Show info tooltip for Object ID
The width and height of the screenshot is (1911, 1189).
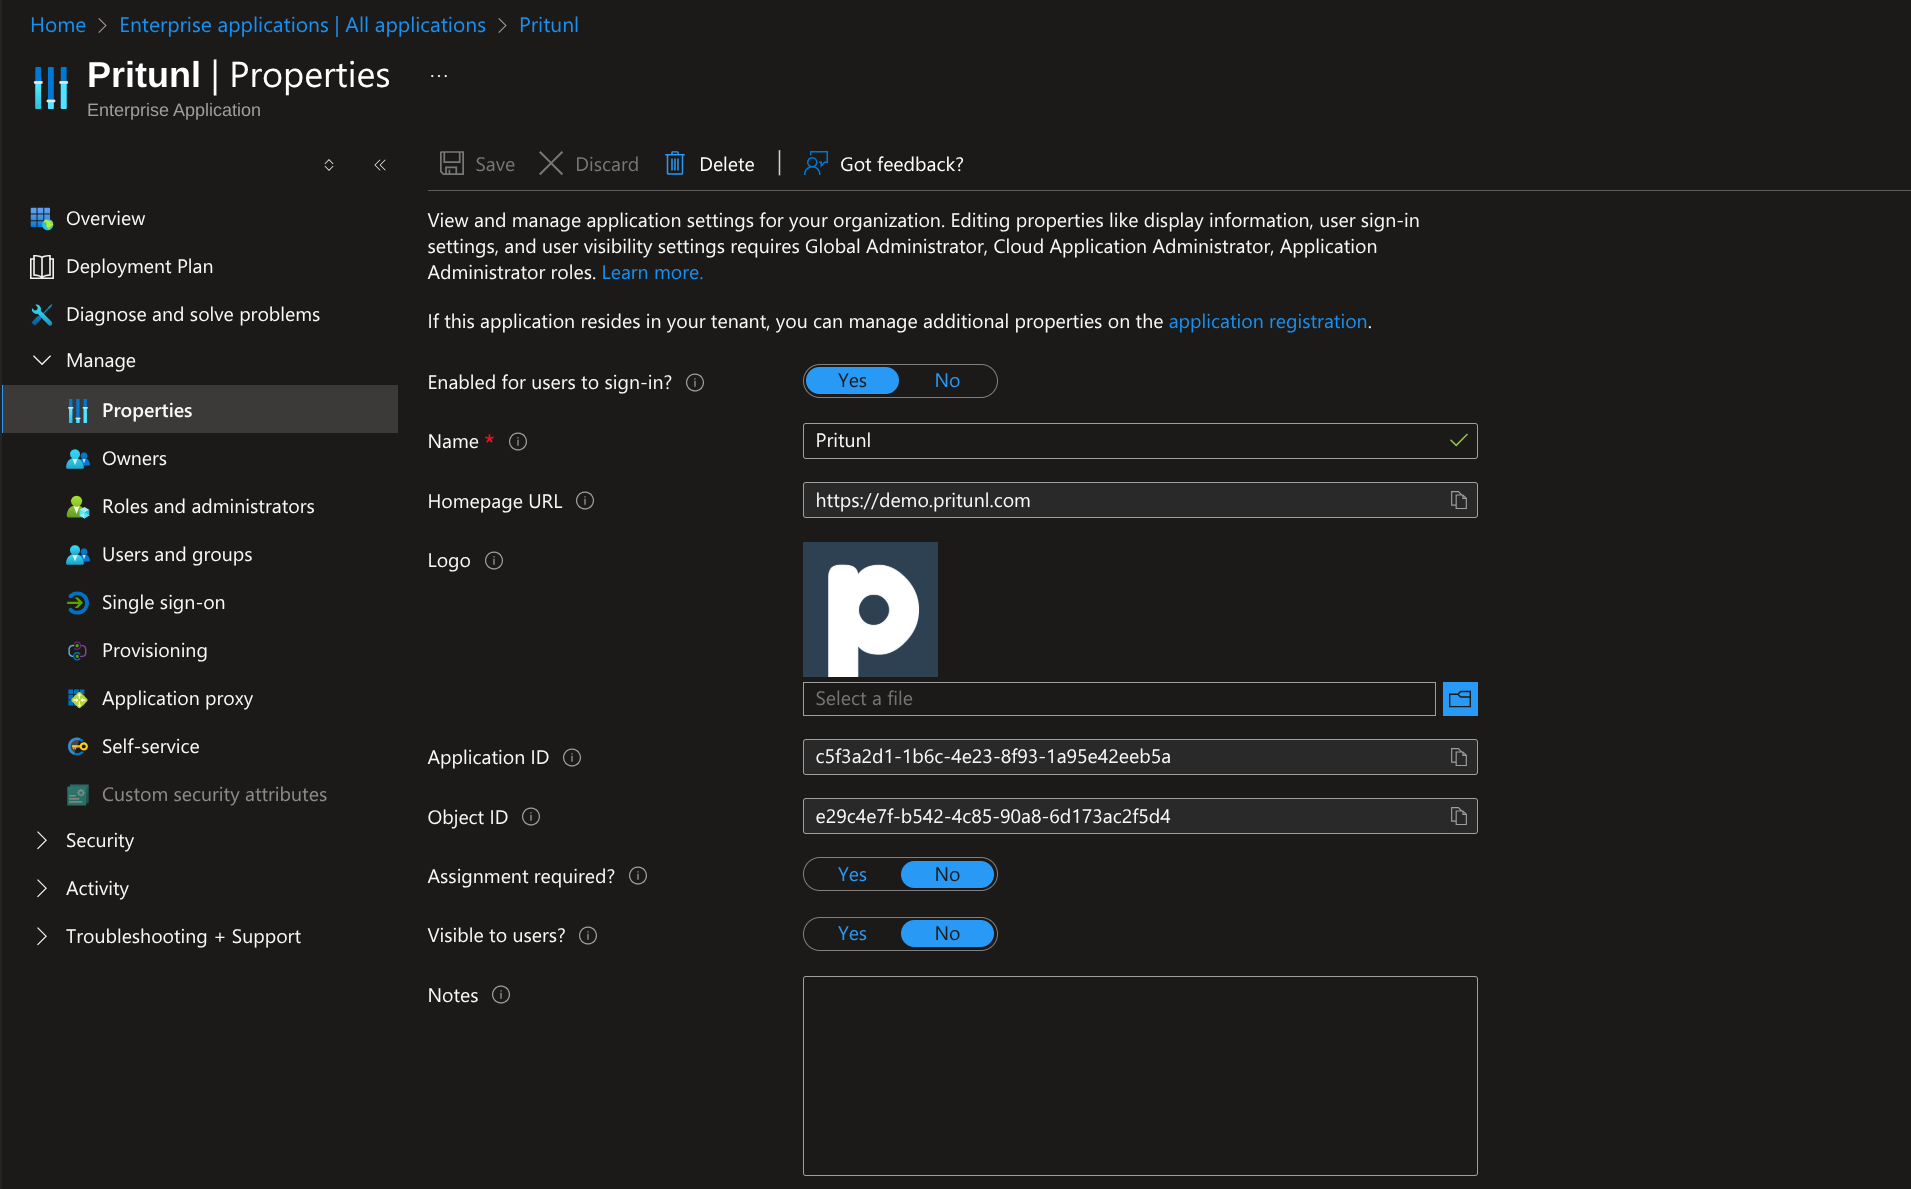(x=531, y=816)
